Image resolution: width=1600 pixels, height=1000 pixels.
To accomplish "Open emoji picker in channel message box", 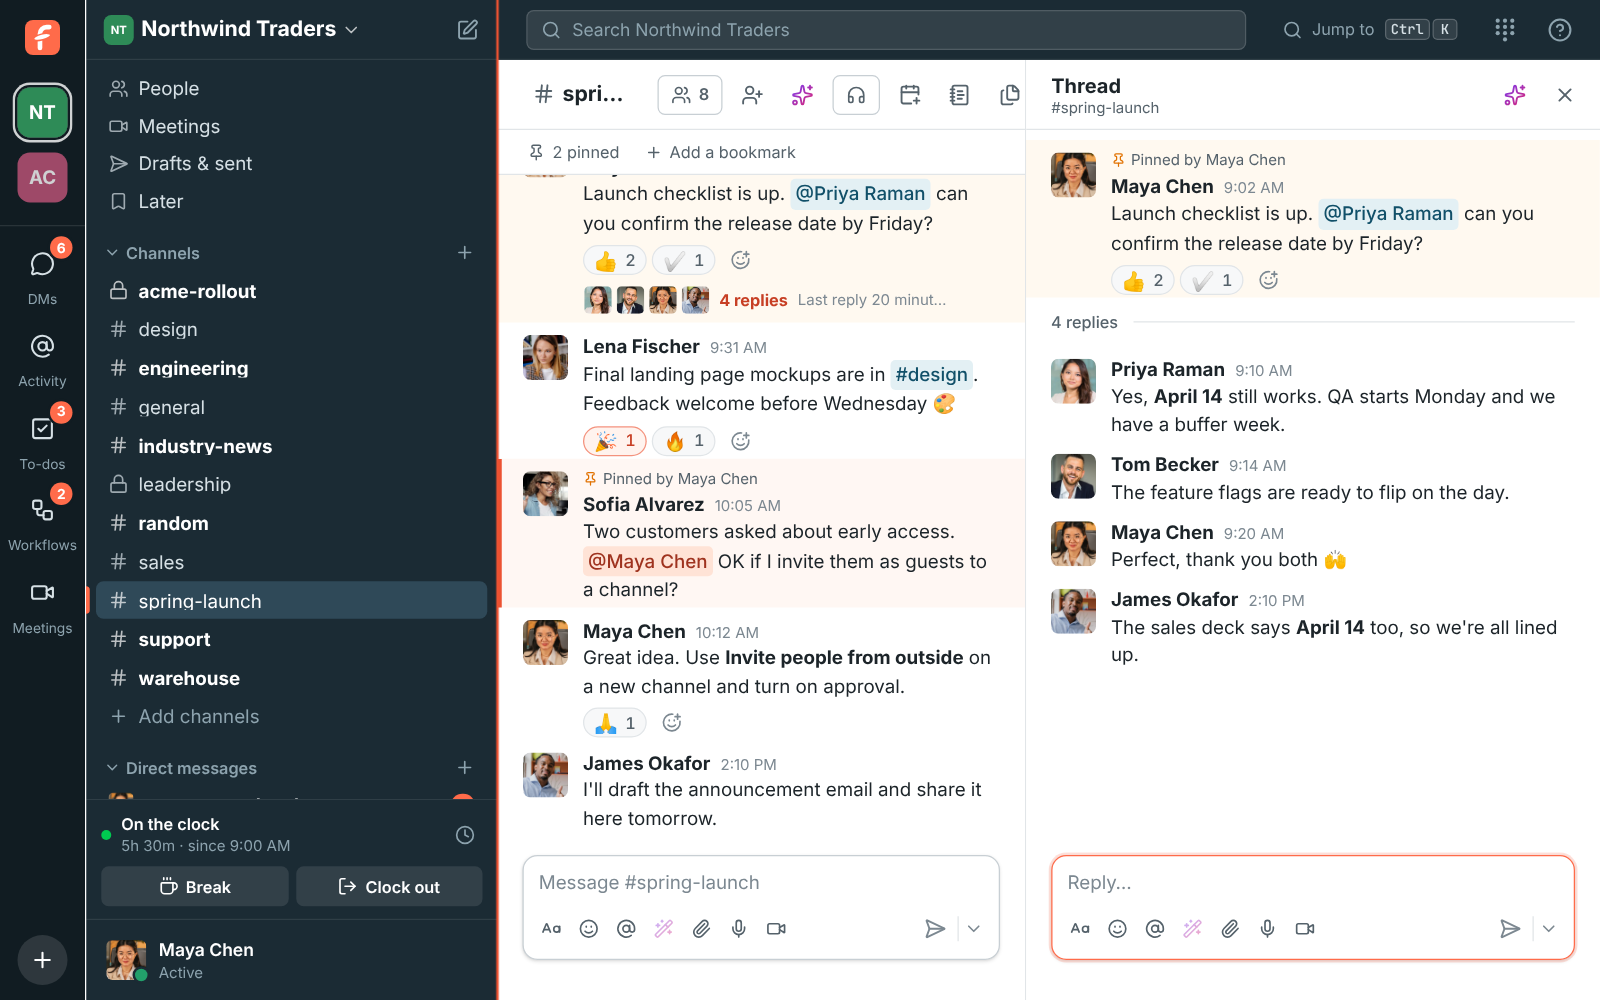I will point(589,929).
